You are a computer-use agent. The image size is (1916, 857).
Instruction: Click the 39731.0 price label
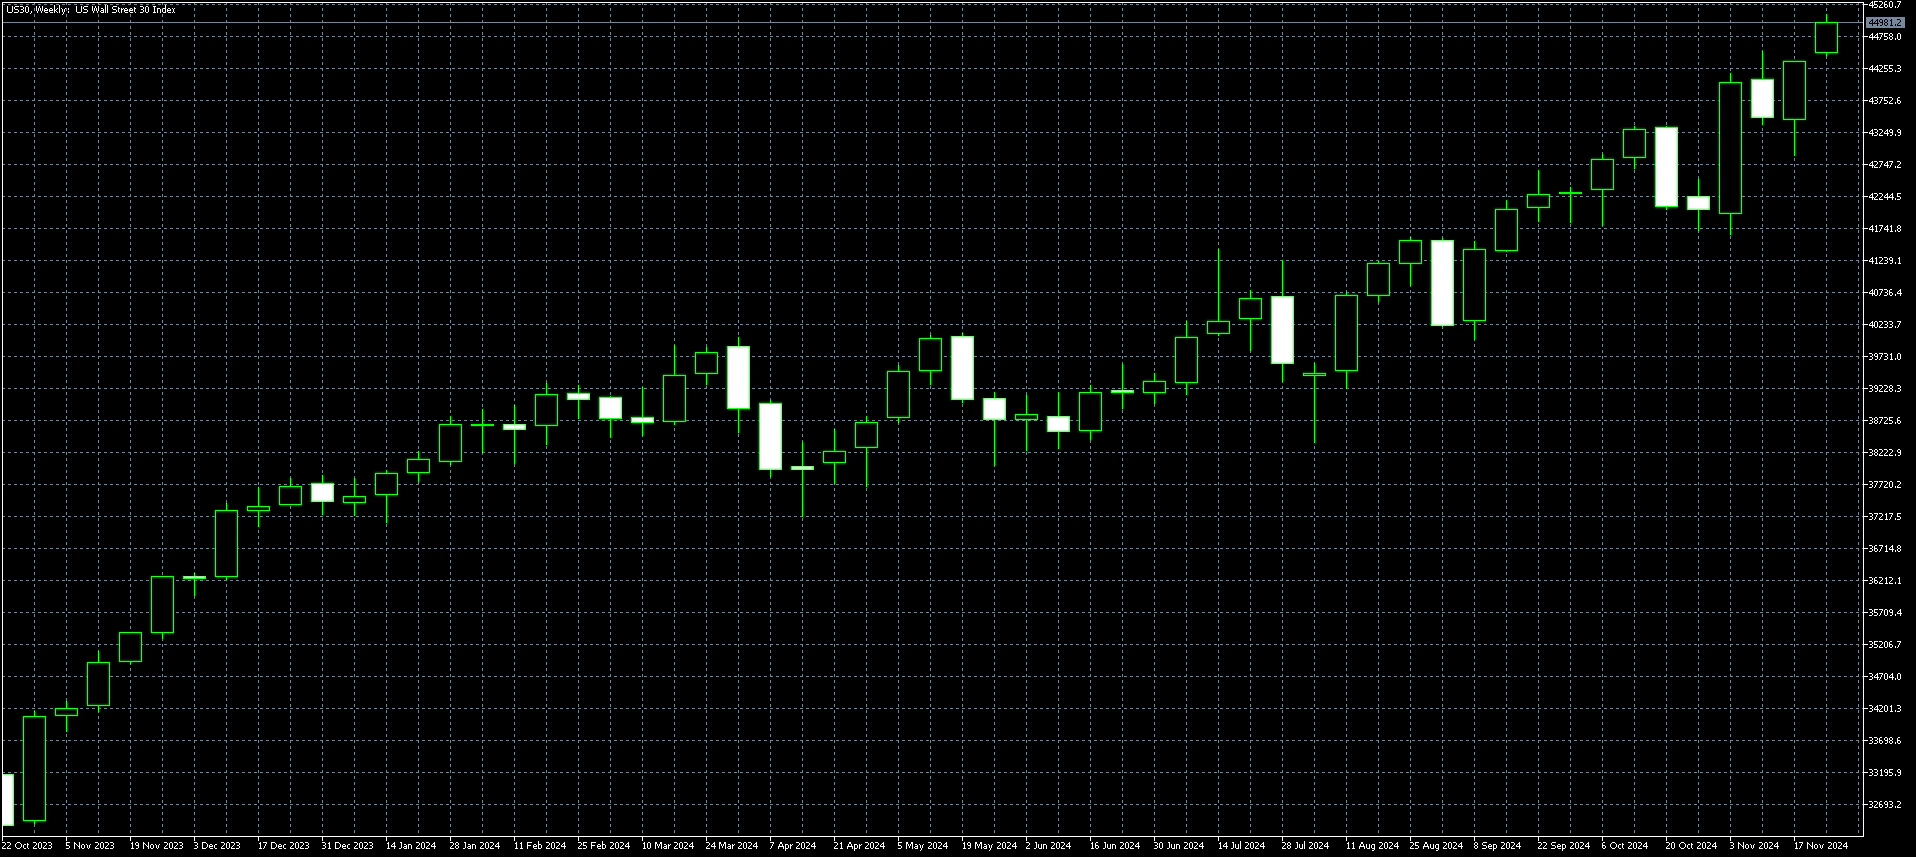1885,357
